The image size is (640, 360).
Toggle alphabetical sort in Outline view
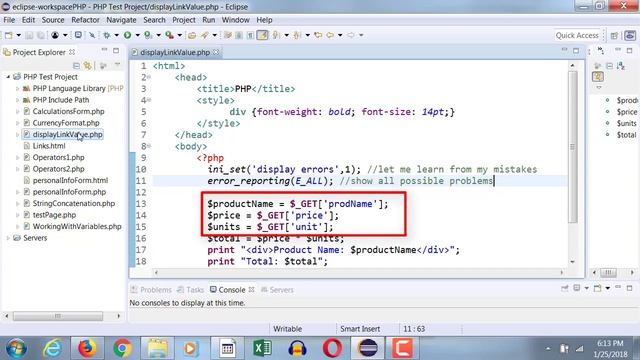point(621,65)
